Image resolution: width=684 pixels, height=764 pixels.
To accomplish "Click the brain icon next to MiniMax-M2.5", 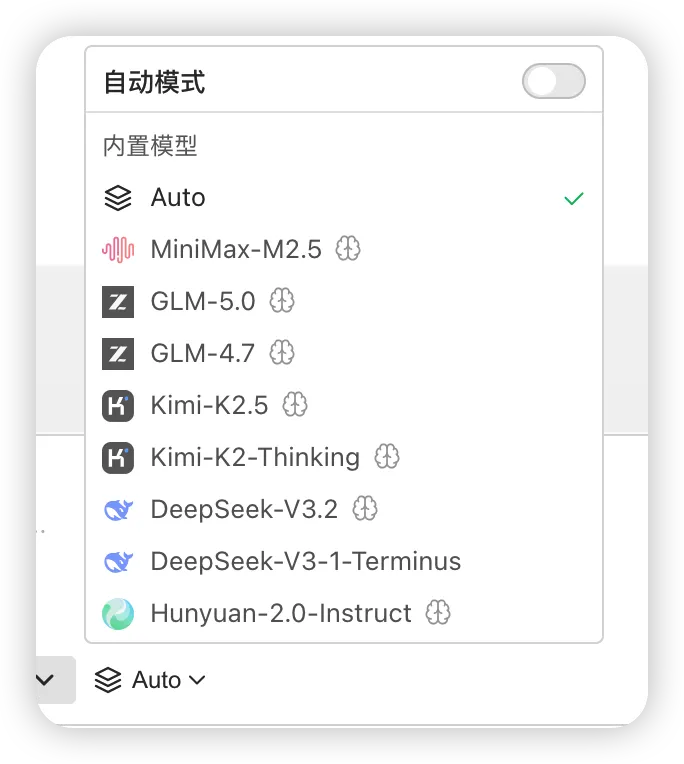I will pos(347,249).
